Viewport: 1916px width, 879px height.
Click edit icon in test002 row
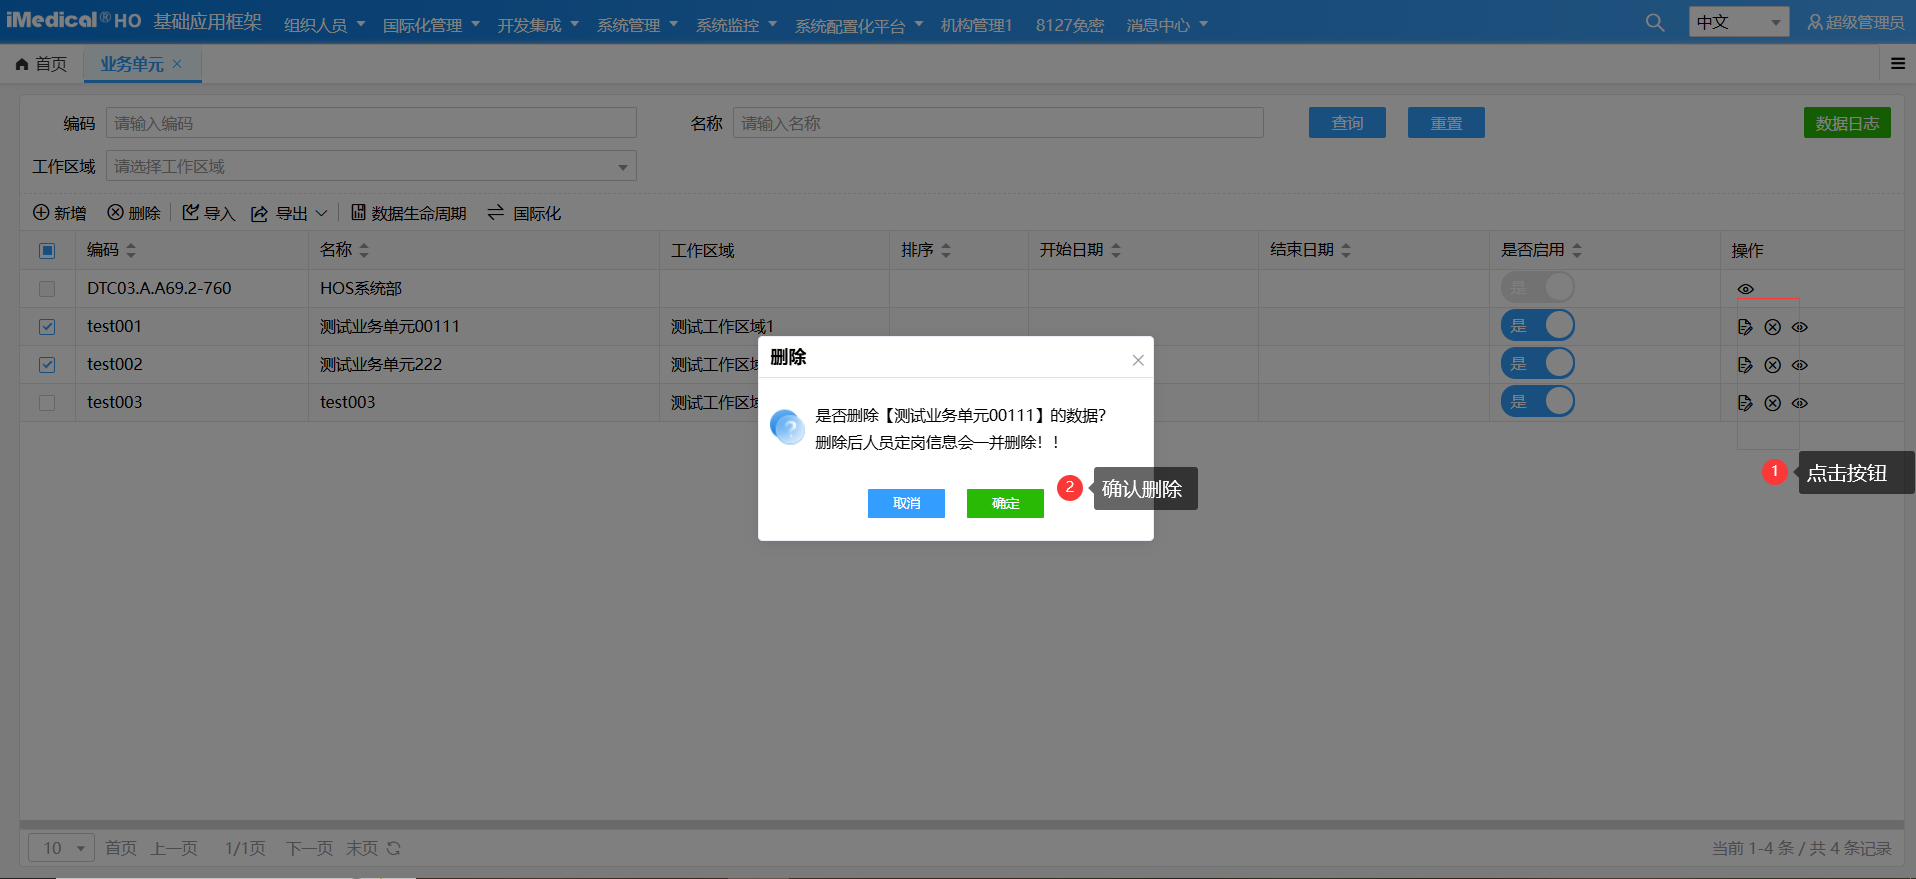(1745, 365)
